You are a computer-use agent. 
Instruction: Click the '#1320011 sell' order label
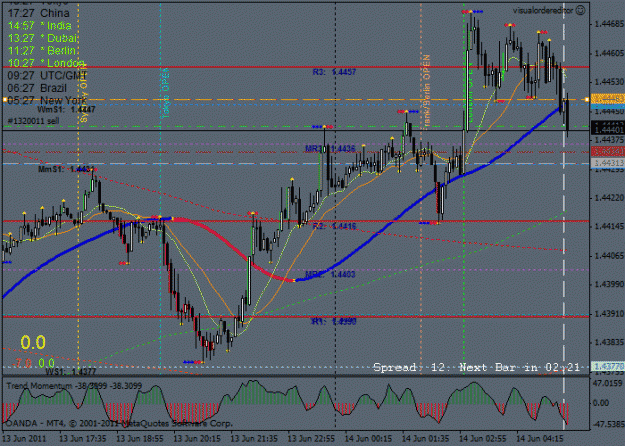click(33, 121)
